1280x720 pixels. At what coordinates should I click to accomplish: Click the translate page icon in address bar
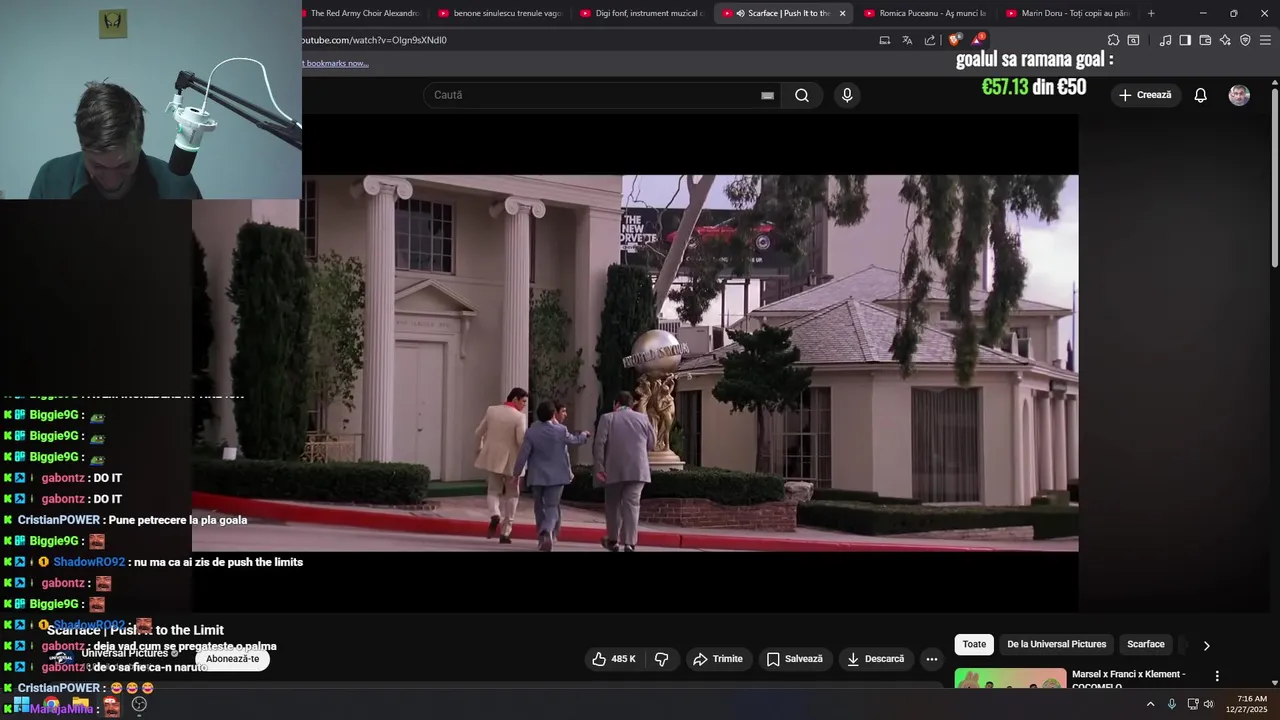pyautogui.click(x=907, y=40)
